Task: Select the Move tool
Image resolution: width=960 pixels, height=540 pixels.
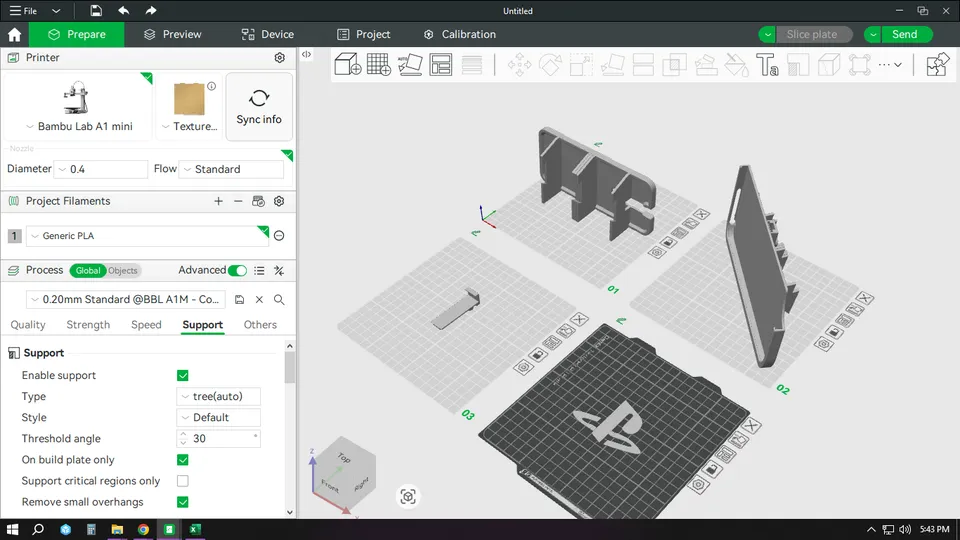Action: [x=519, y=64]
